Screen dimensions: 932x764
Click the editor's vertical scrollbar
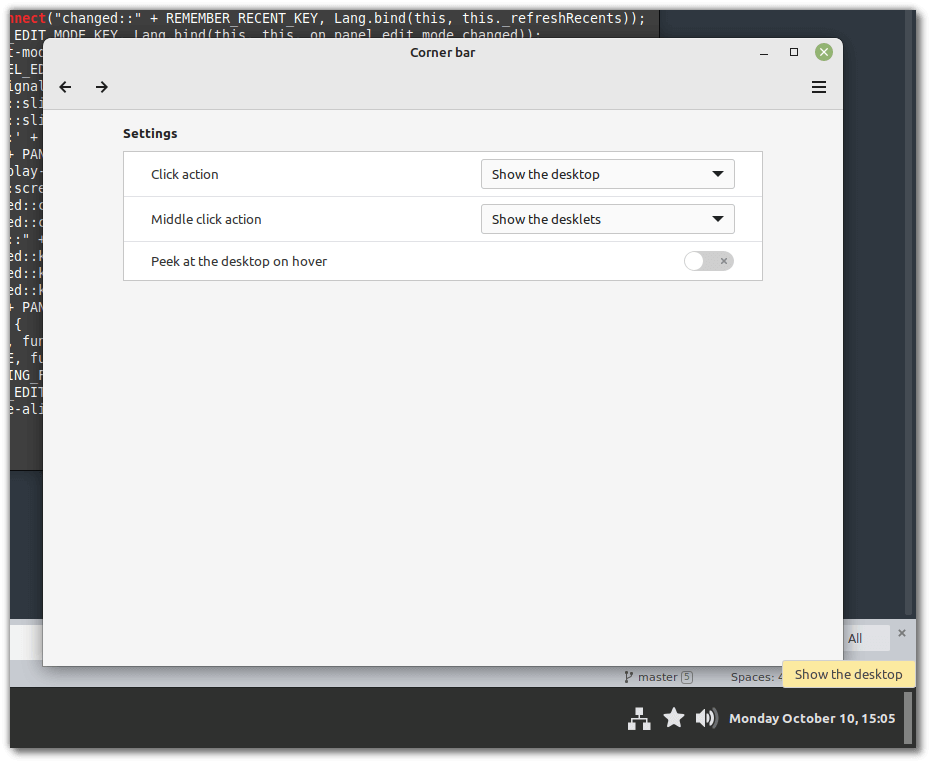coord(908,300)
